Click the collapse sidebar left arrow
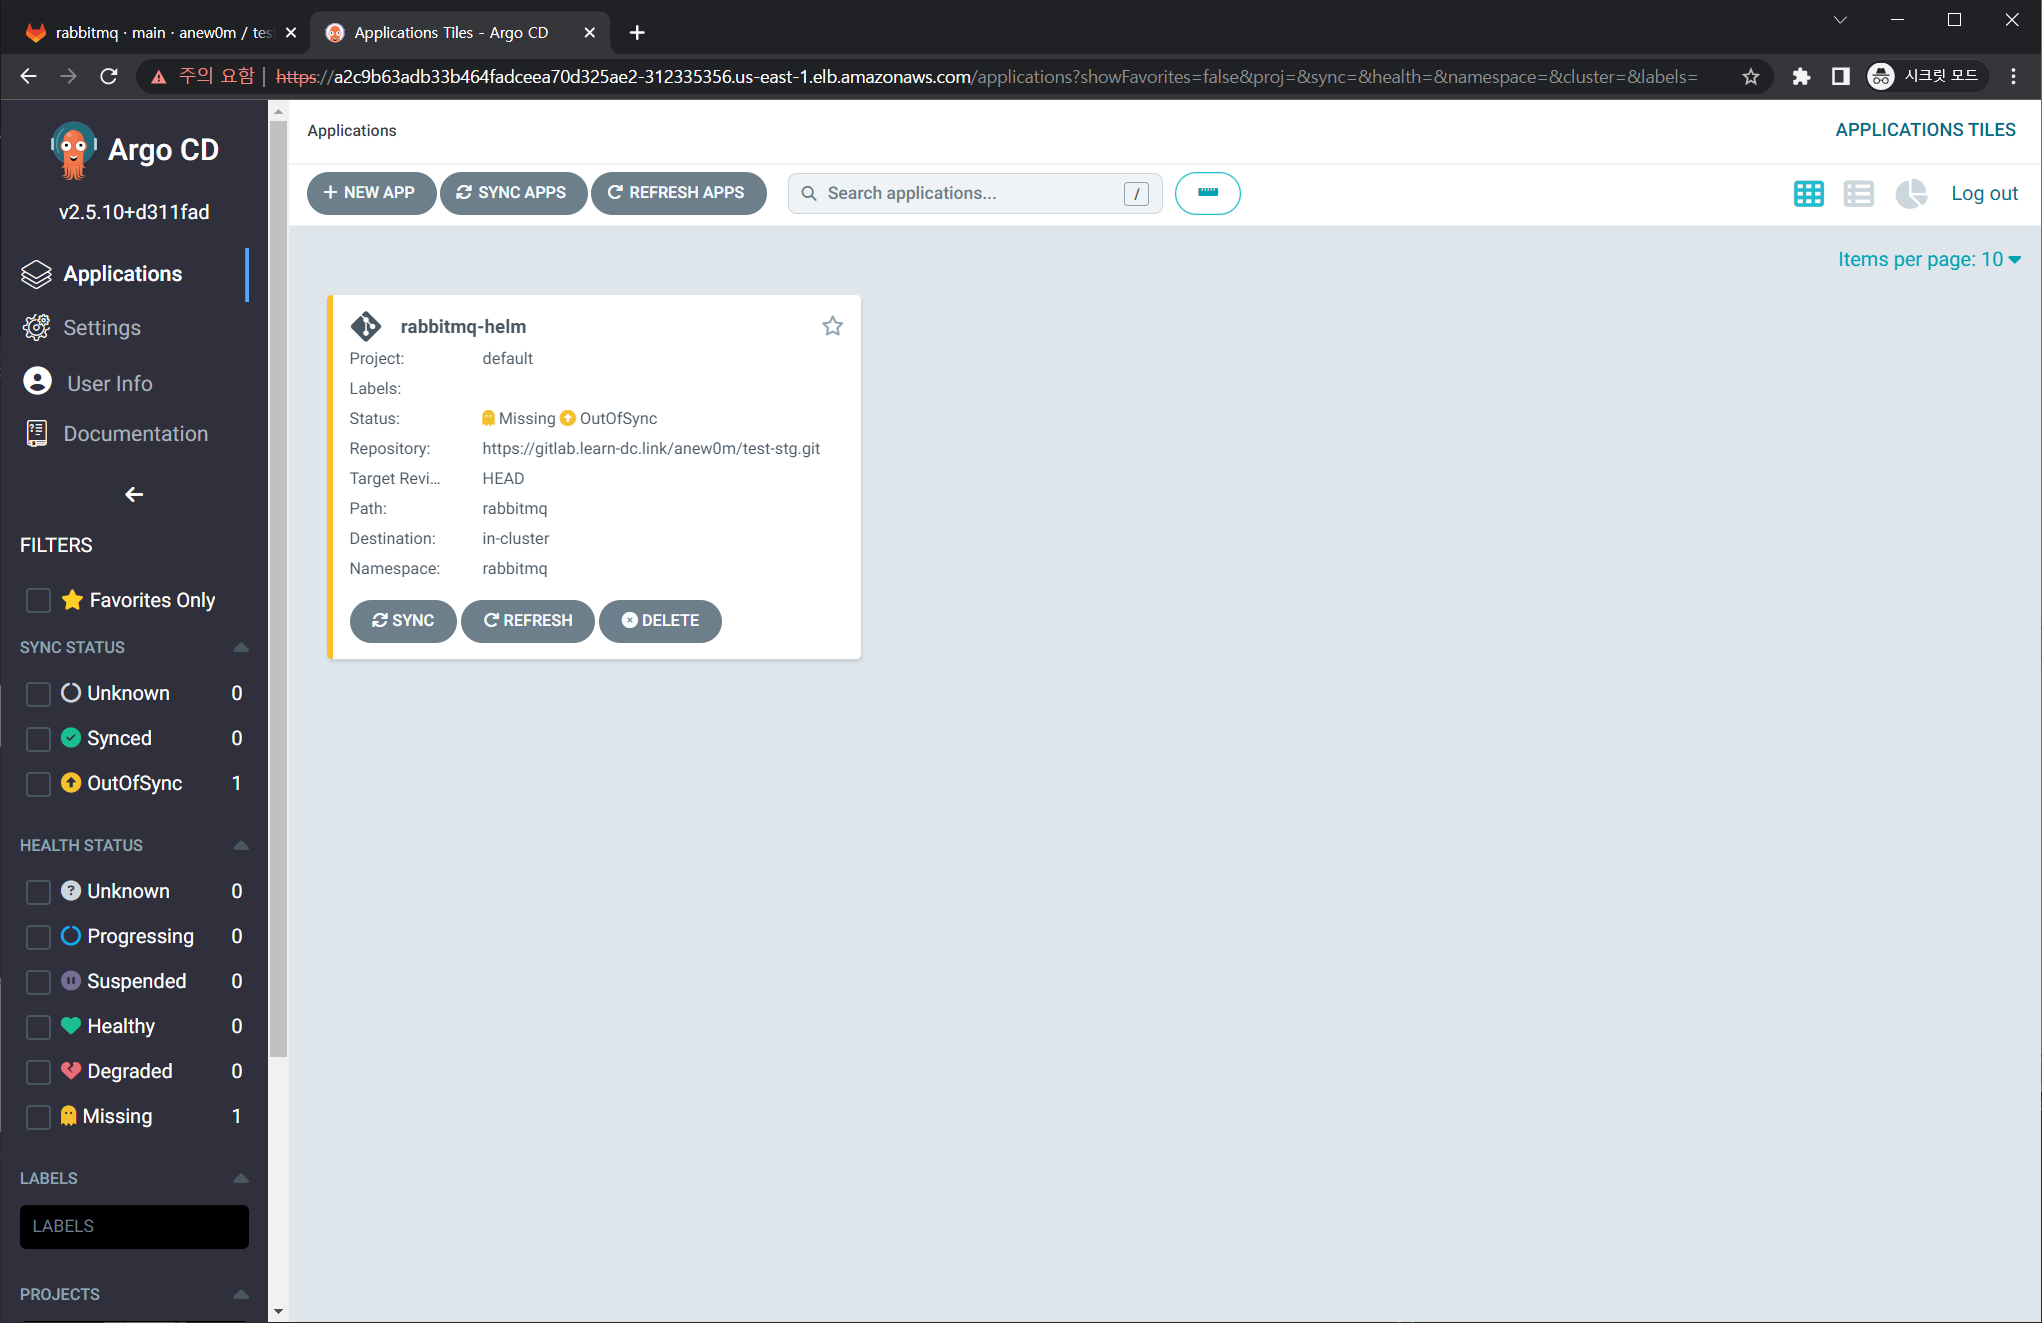Viewport: 2042px width, 1323px height. point(134,494)
